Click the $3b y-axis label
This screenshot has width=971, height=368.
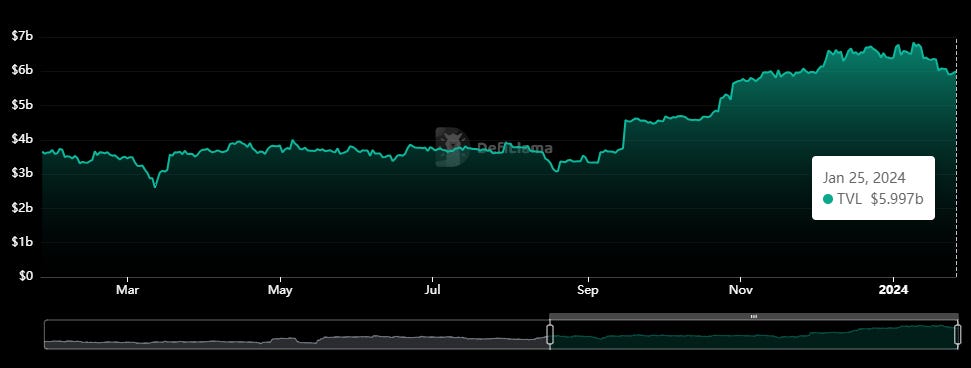point(22,173)
